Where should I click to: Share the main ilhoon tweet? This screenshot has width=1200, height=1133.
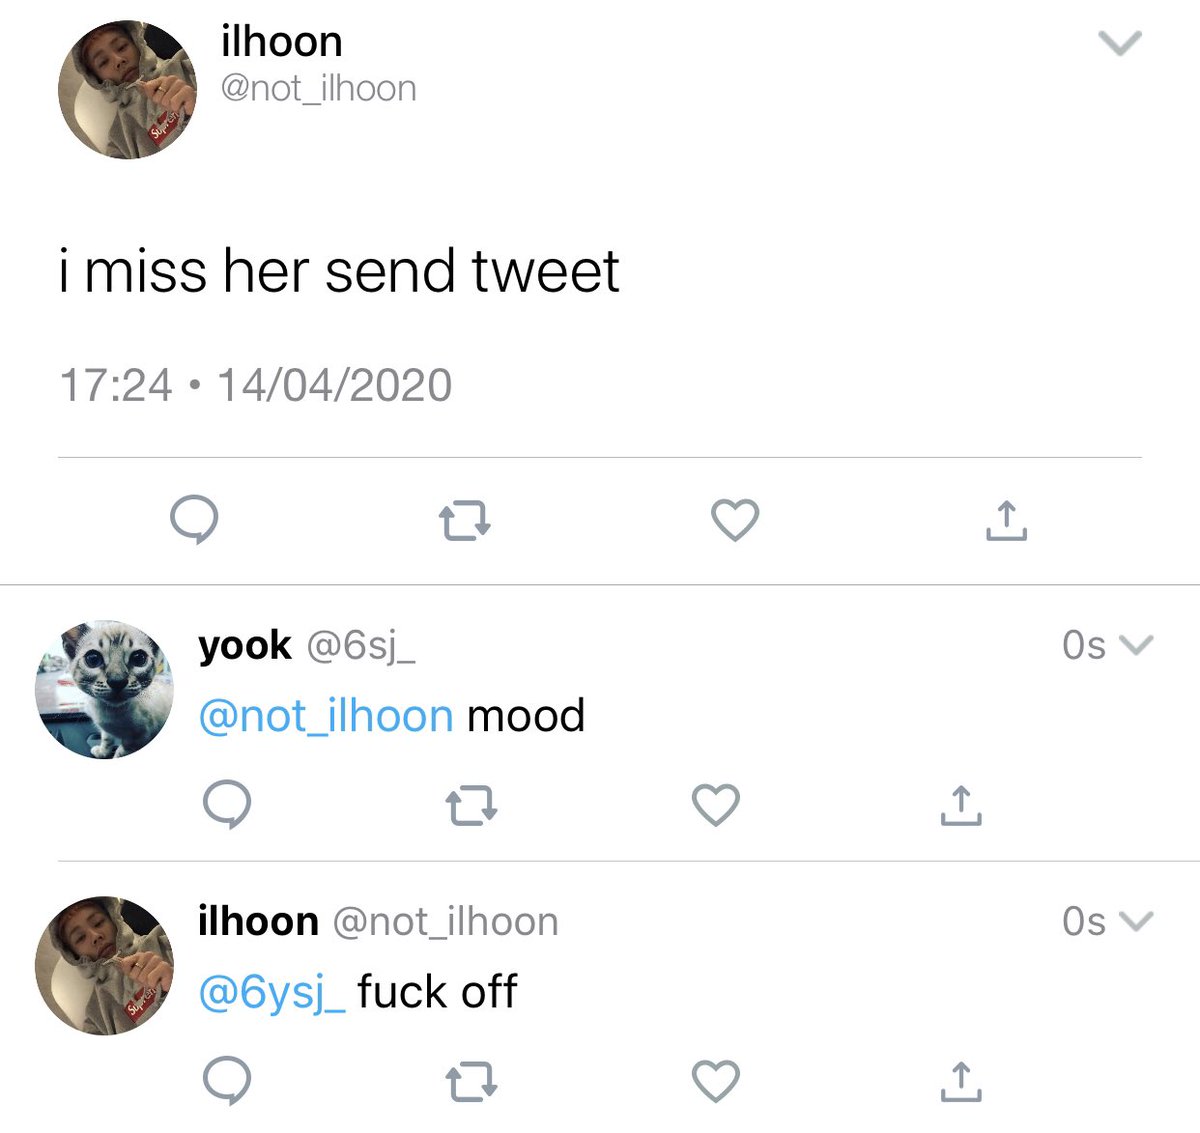1006,520
